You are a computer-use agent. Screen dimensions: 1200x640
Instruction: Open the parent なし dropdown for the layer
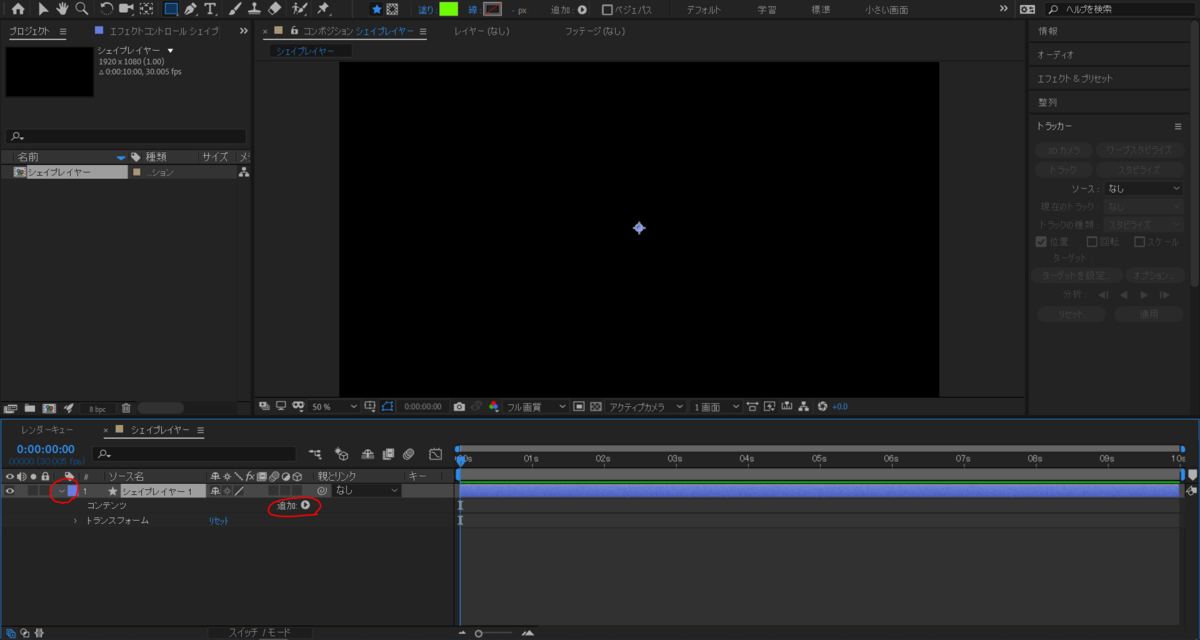pyautogui.click(x=366, y=491)
